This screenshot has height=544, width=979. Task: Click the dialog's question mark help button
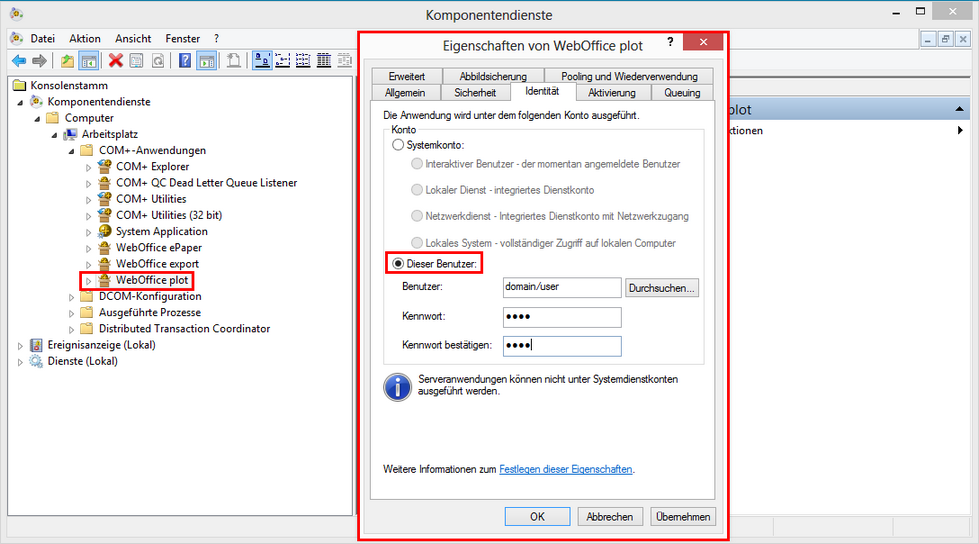pyautogui.click(x=670, y=42)
